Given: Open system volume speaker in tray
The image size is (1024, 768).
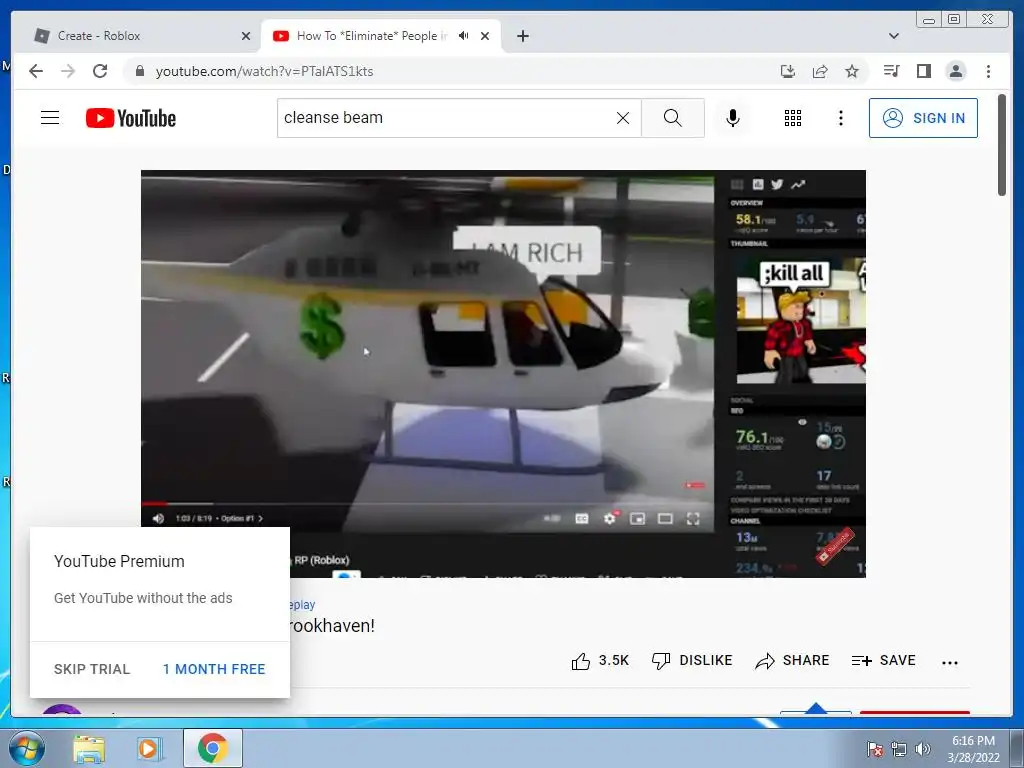Looking at the screenshot, I should [923, 749].
